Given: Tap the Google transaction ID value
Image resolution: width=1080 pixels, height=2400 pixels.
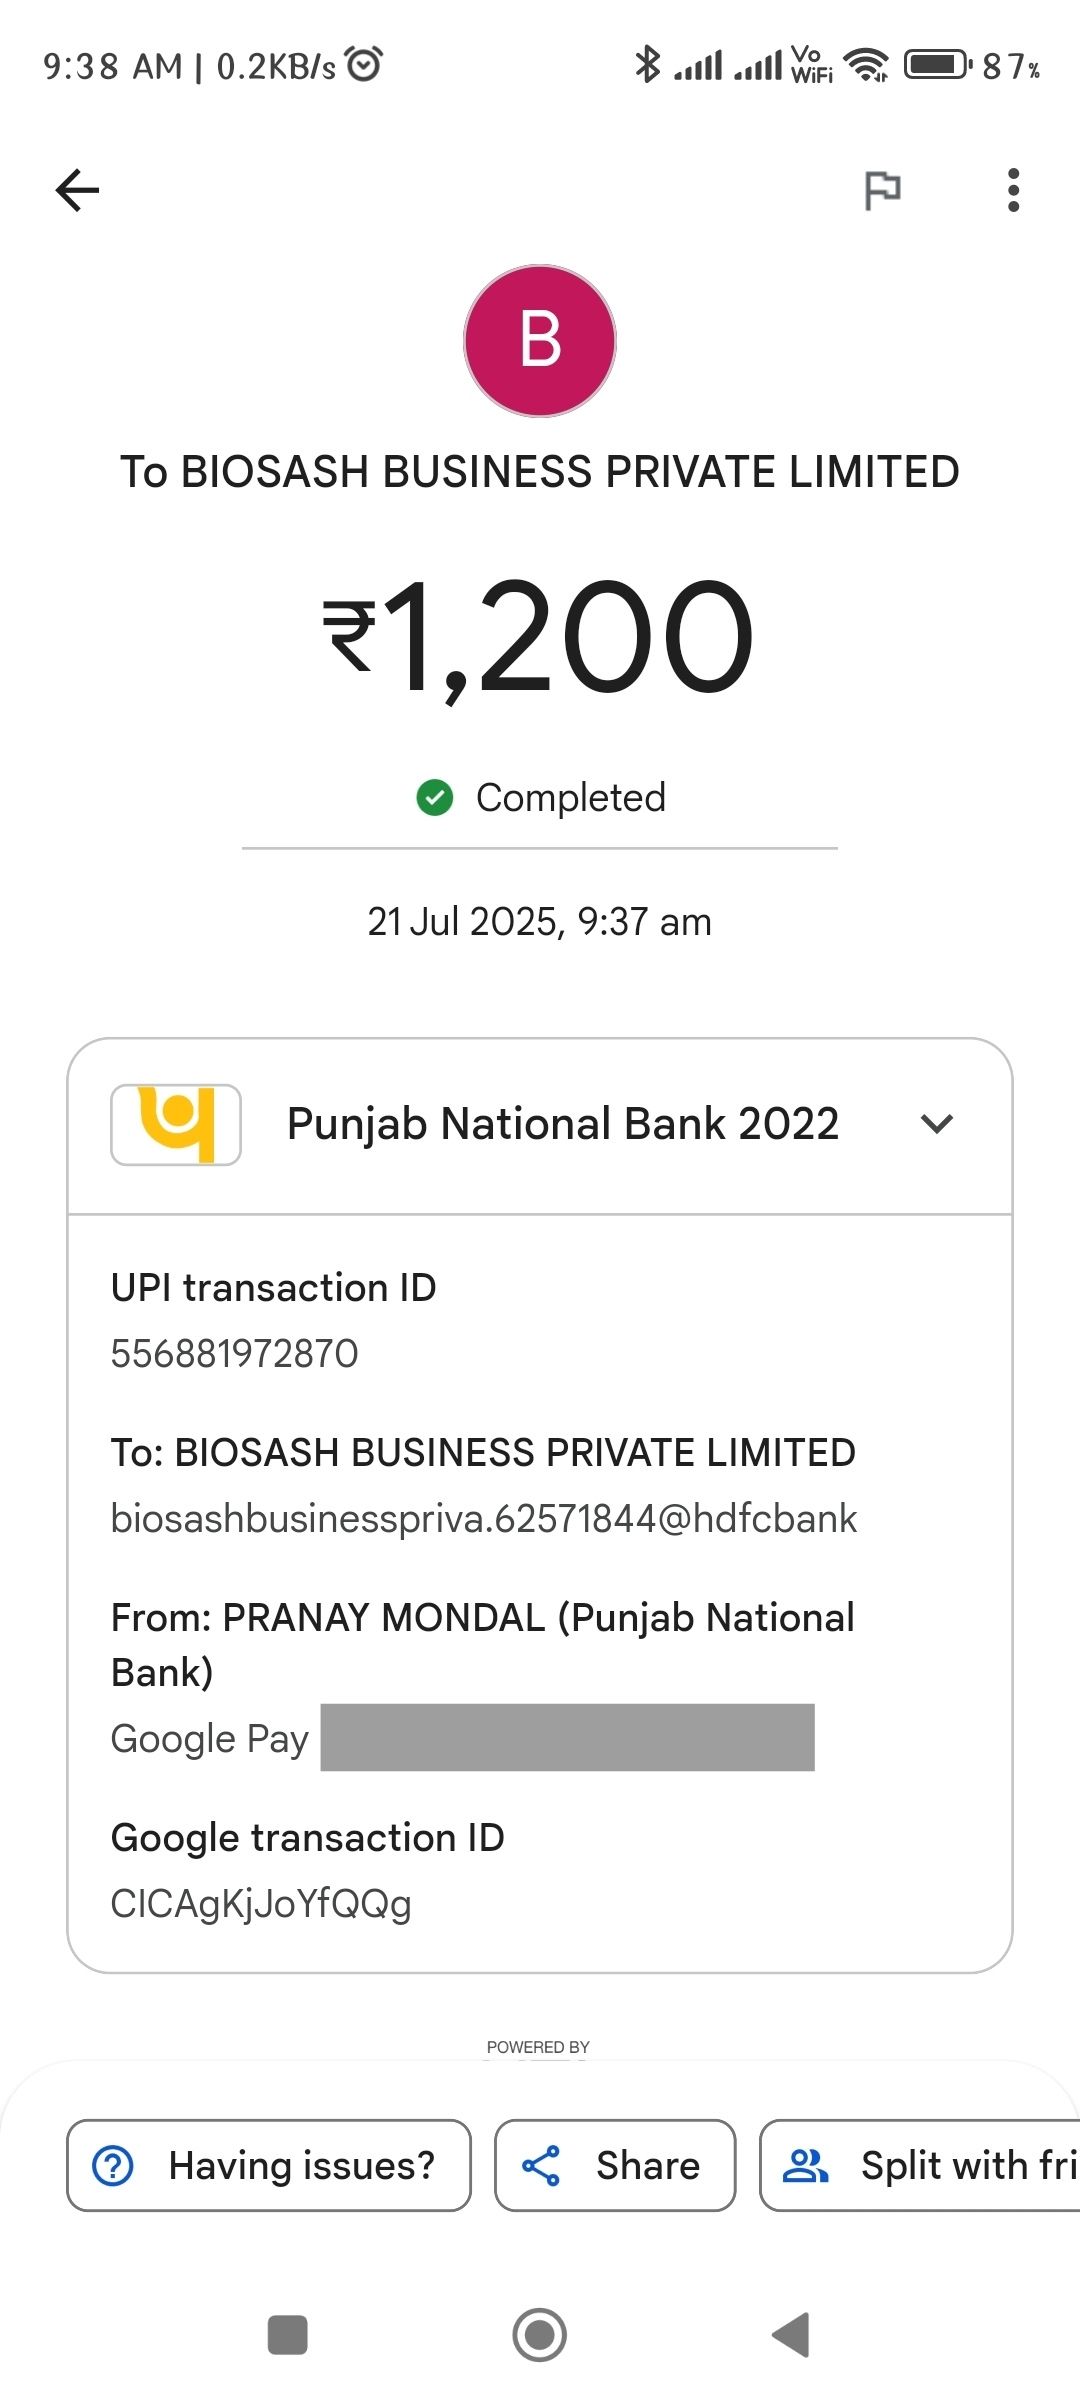Looking at the screenshot, I should (261, 1904).
